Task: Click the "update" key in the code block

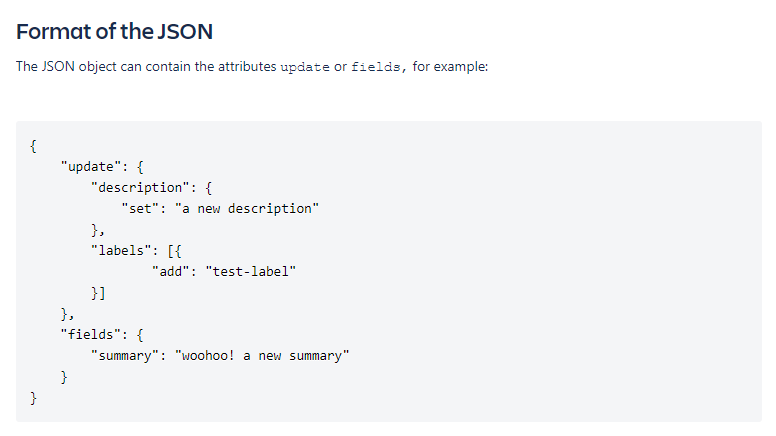Action: click(91, 167)
